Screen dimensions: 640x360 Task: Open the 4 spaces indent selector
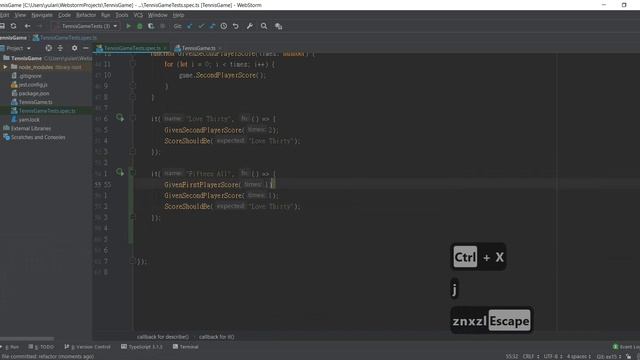point(579,356)
